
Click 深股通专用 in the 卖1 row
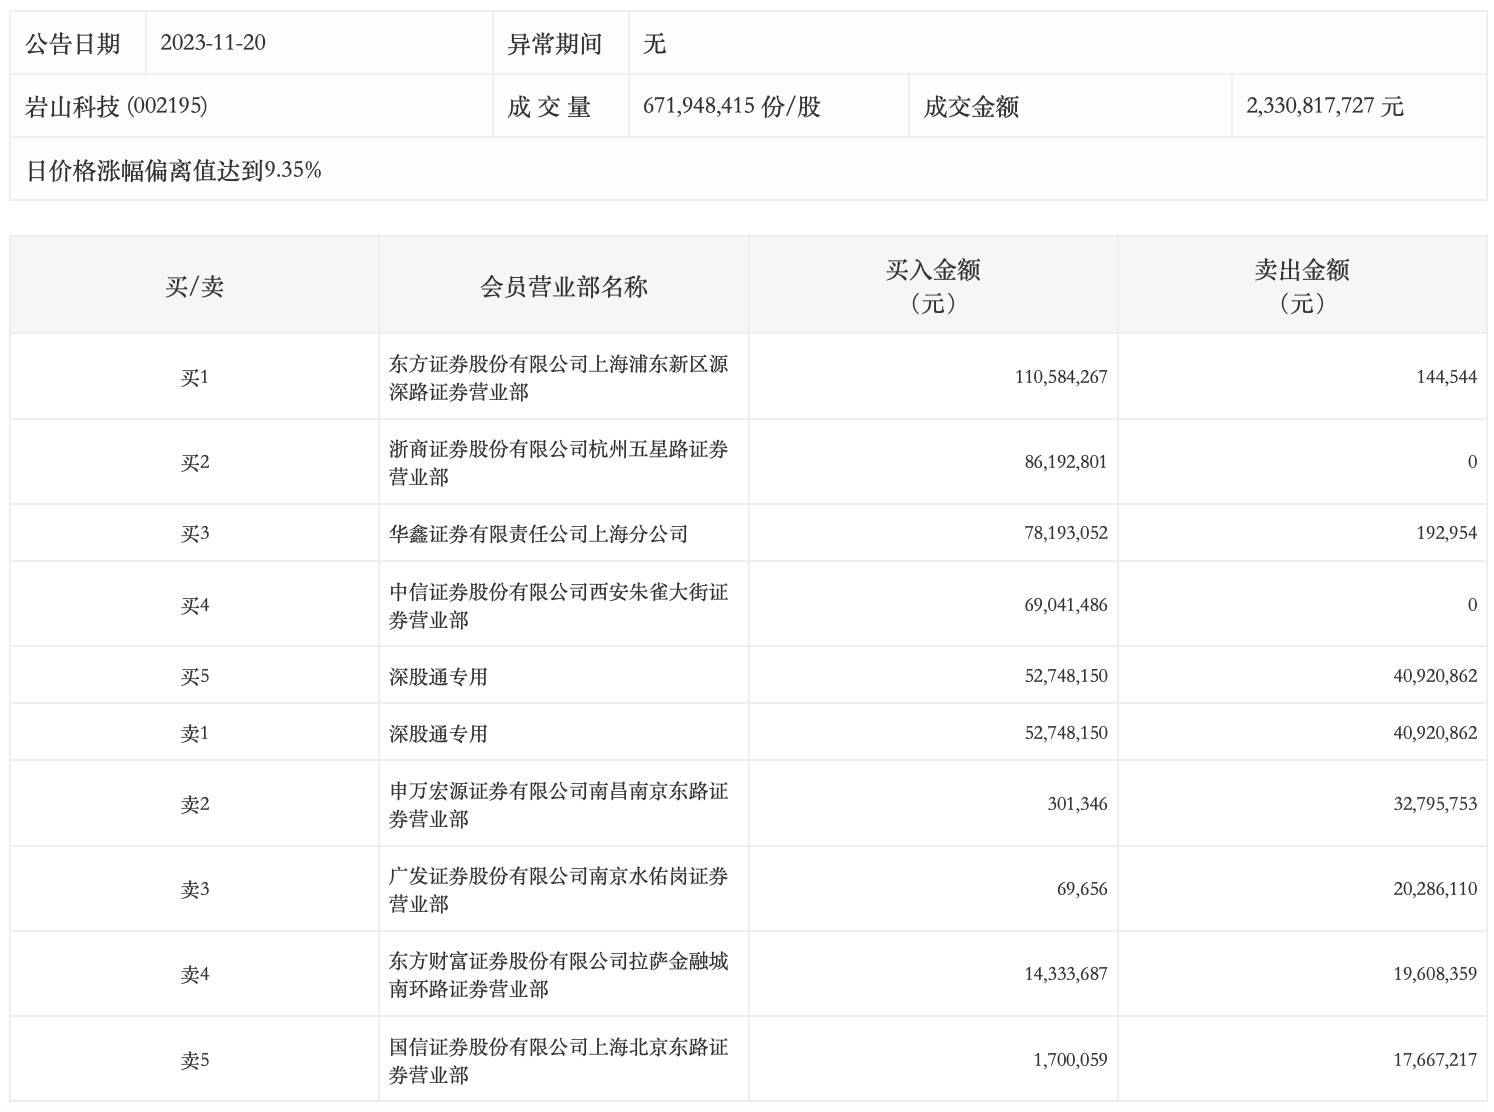(x=438, y=734)
